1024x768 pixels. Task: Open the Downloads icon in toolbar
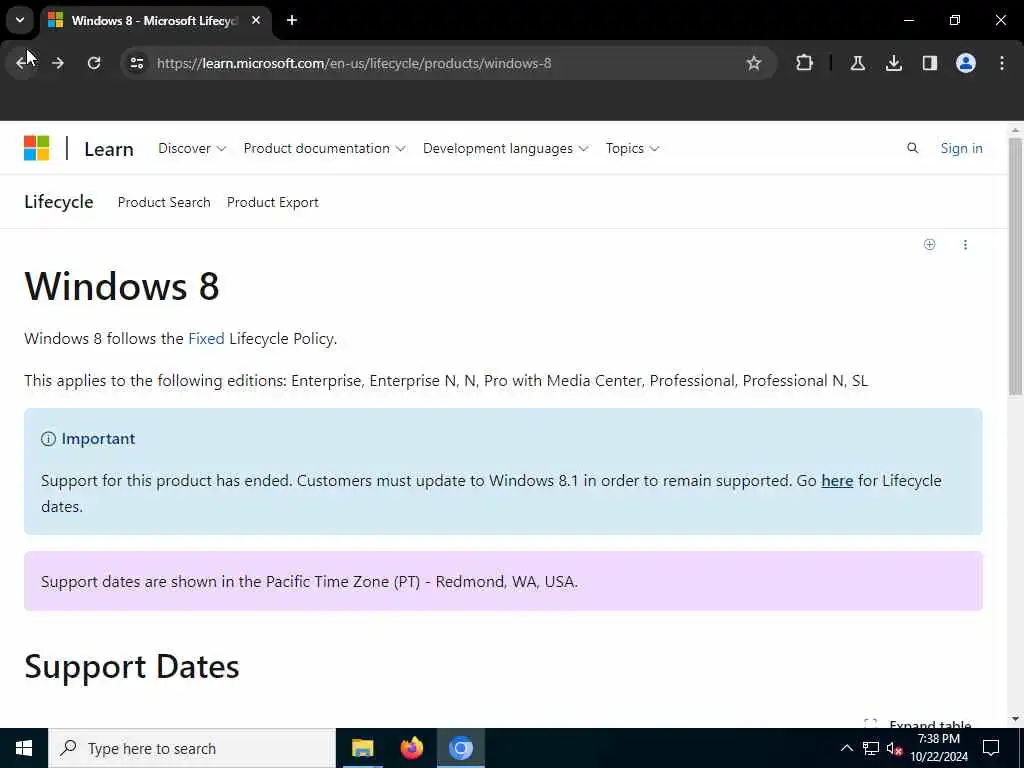tap(893, 63)
